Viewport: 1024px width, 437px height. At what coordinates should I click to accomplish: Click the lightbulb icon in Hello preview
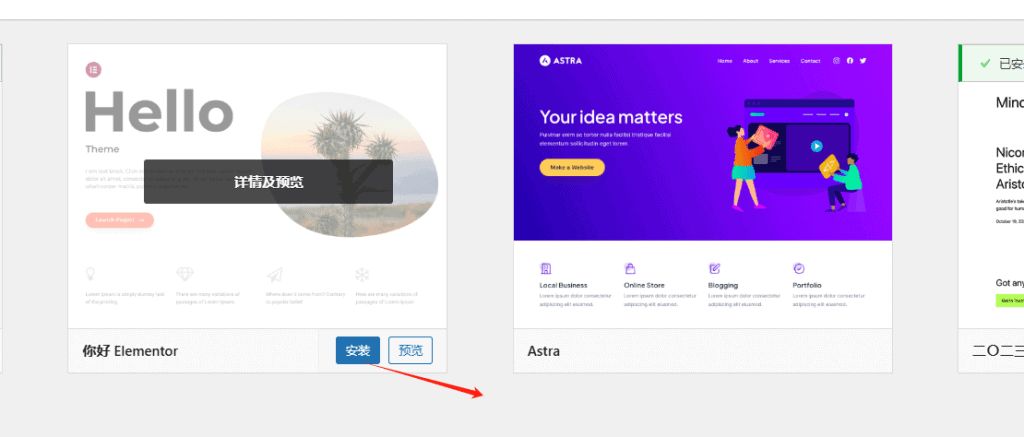91,273
